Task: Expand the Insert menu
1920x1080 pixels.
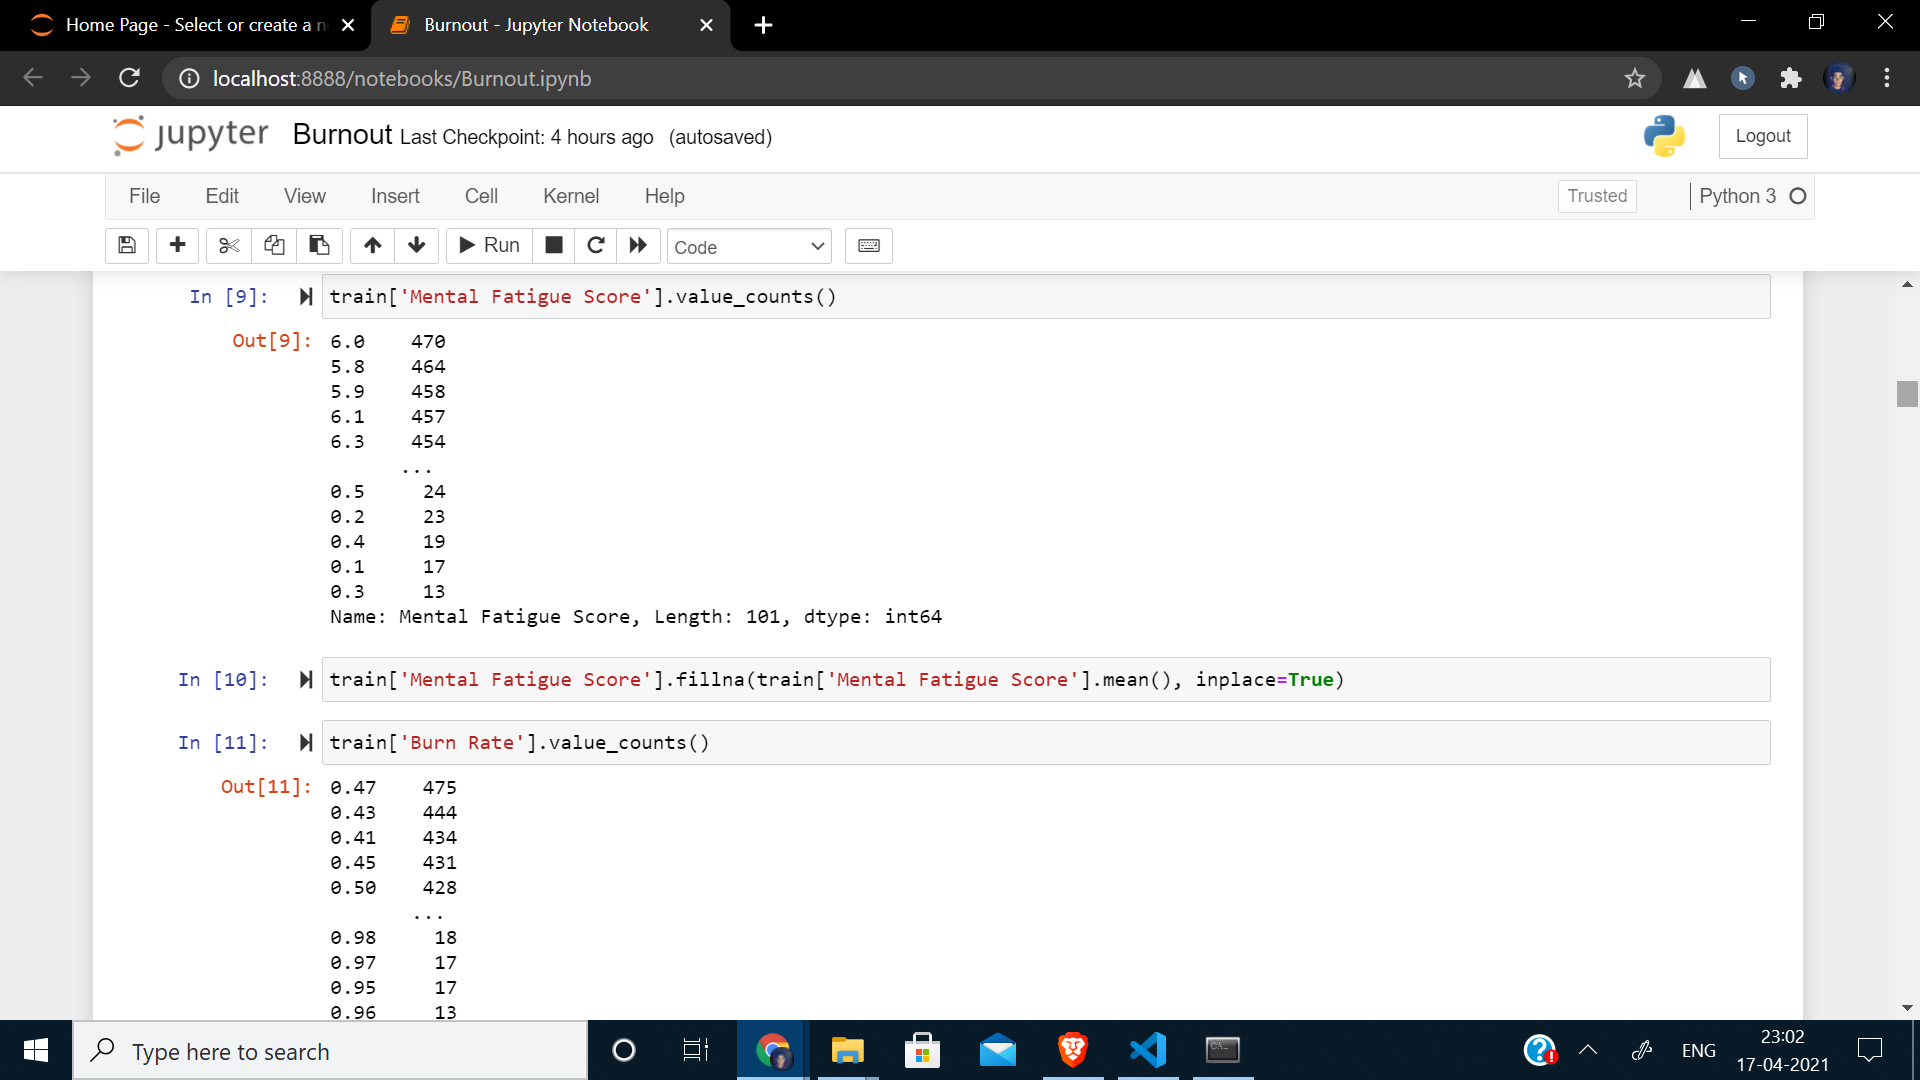Action: pos(394,196)
